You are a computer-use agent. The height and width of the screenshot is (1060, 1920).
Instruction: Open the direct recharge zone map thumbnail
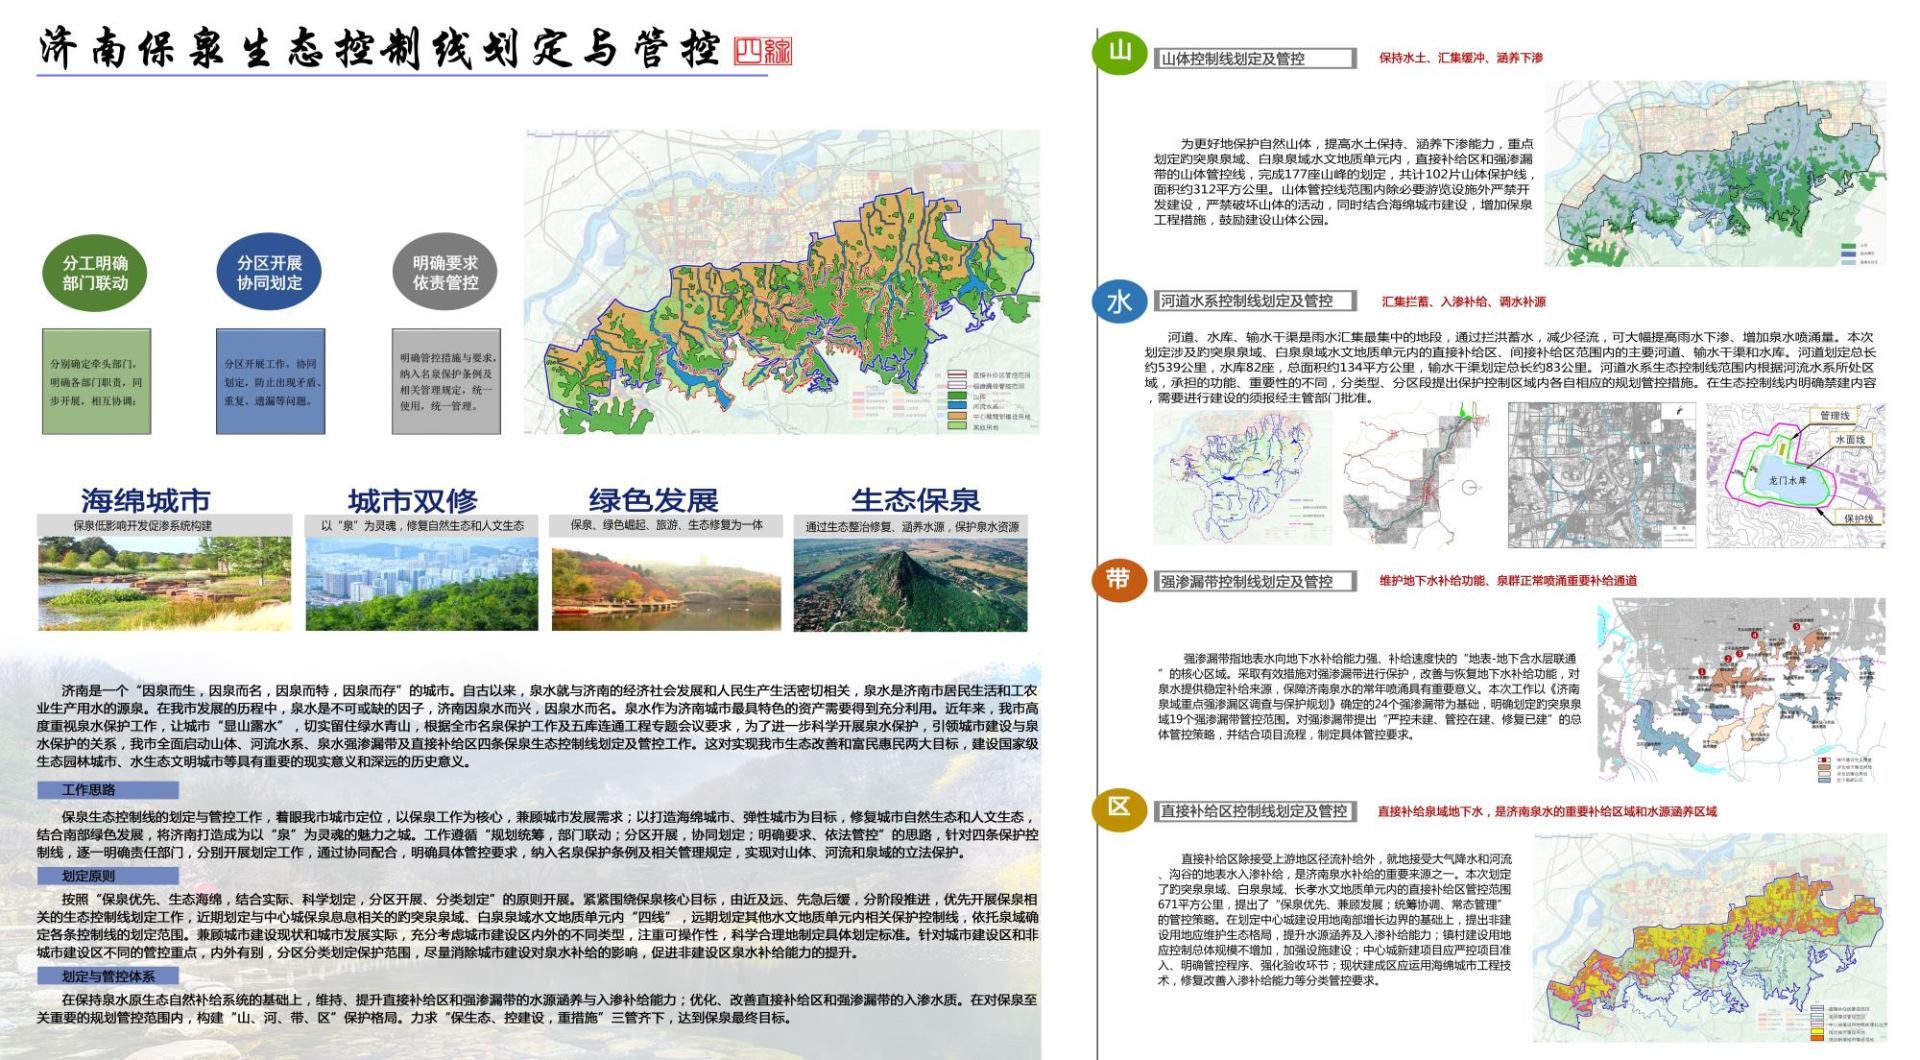[1710, 938]
